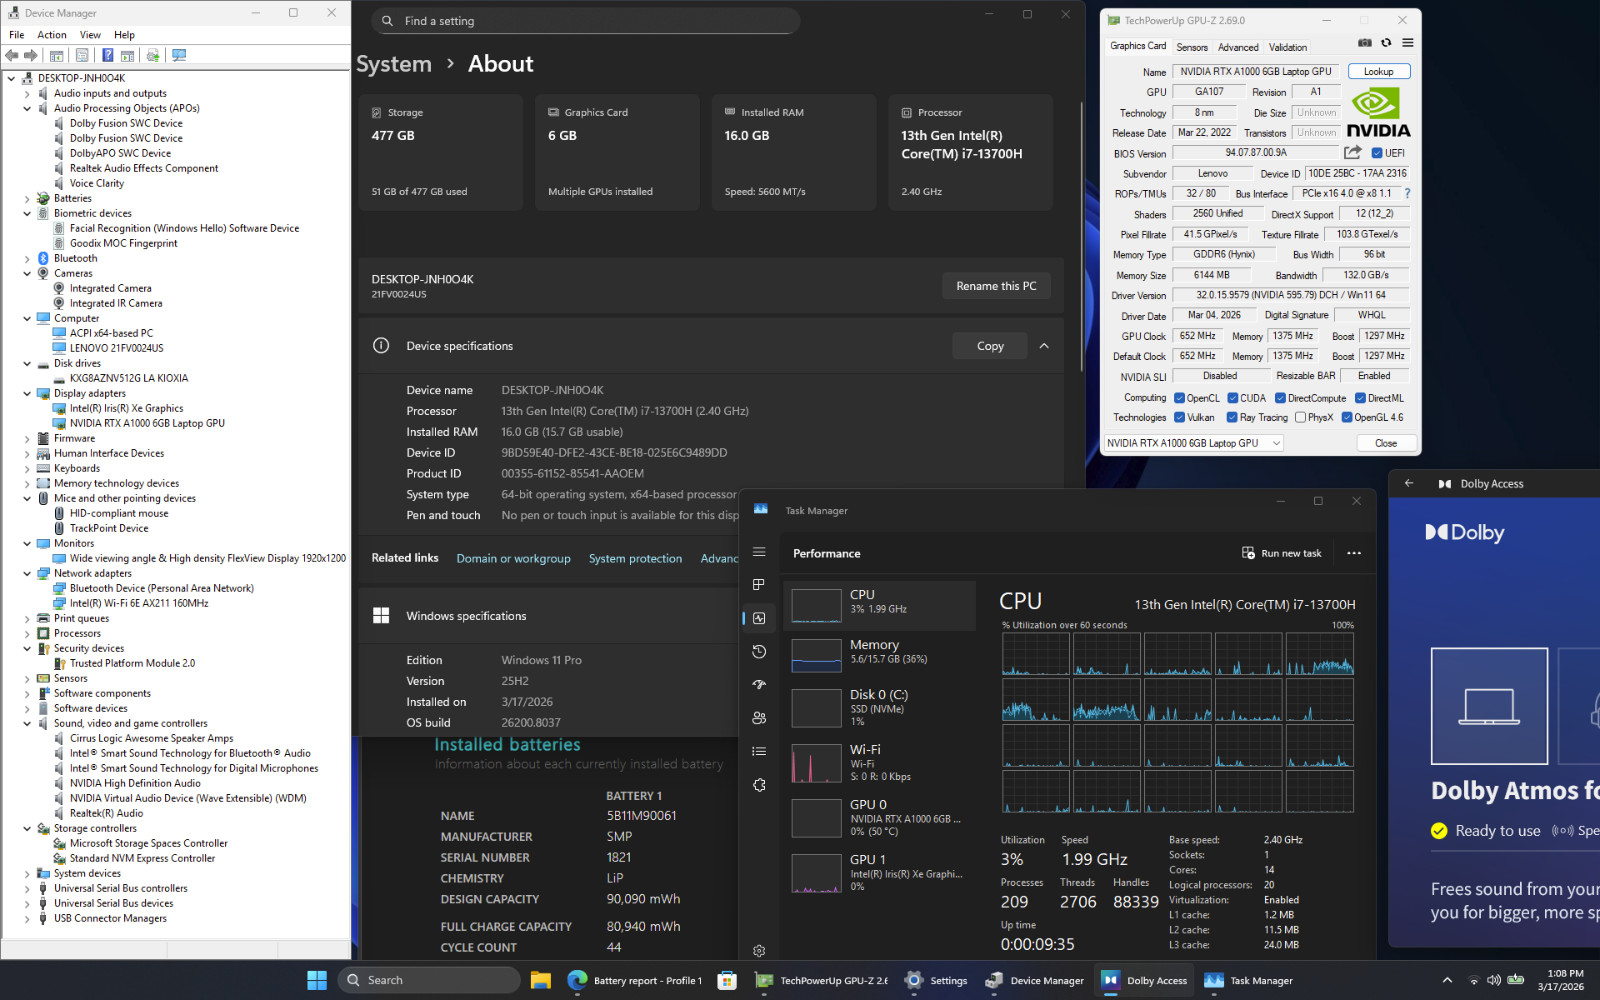This screenshot has height=1000, width=1600.
Task: Toggle OpenCL checkbox in GPU-Z
Action: (1180, 398)
